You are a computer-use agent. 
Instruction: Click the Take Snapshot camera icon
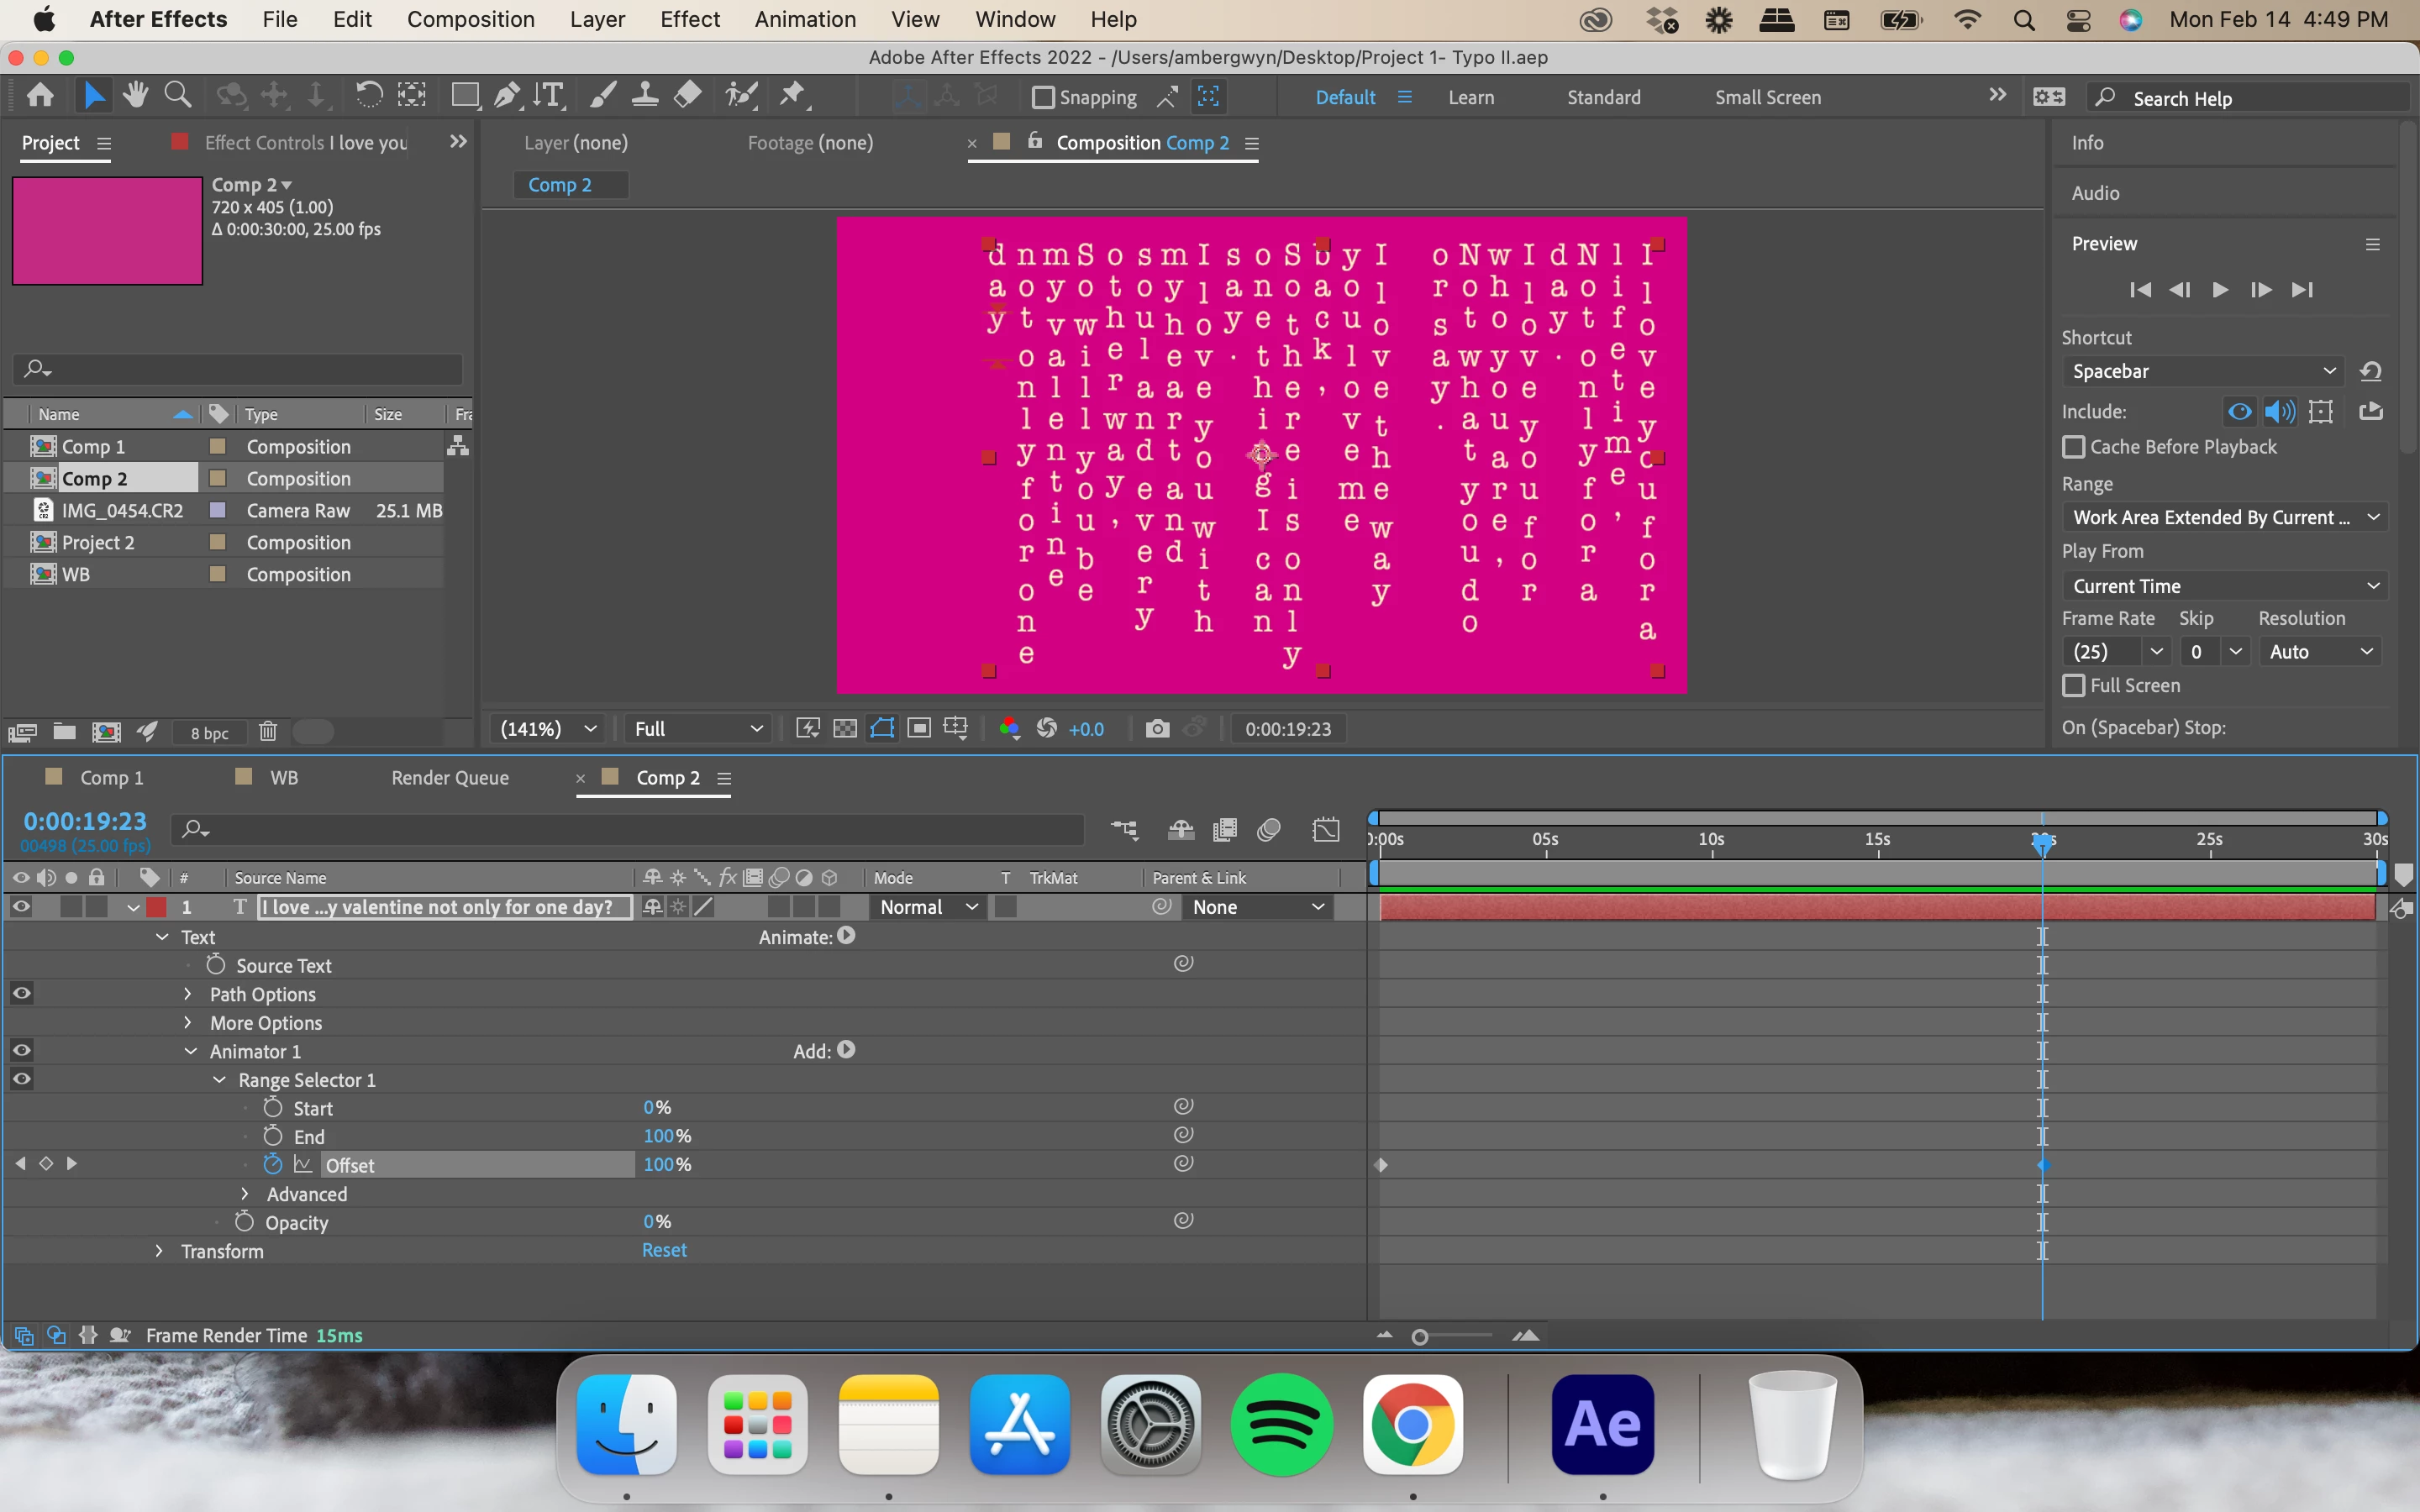pyautogui.click(x=1157, y=729)
